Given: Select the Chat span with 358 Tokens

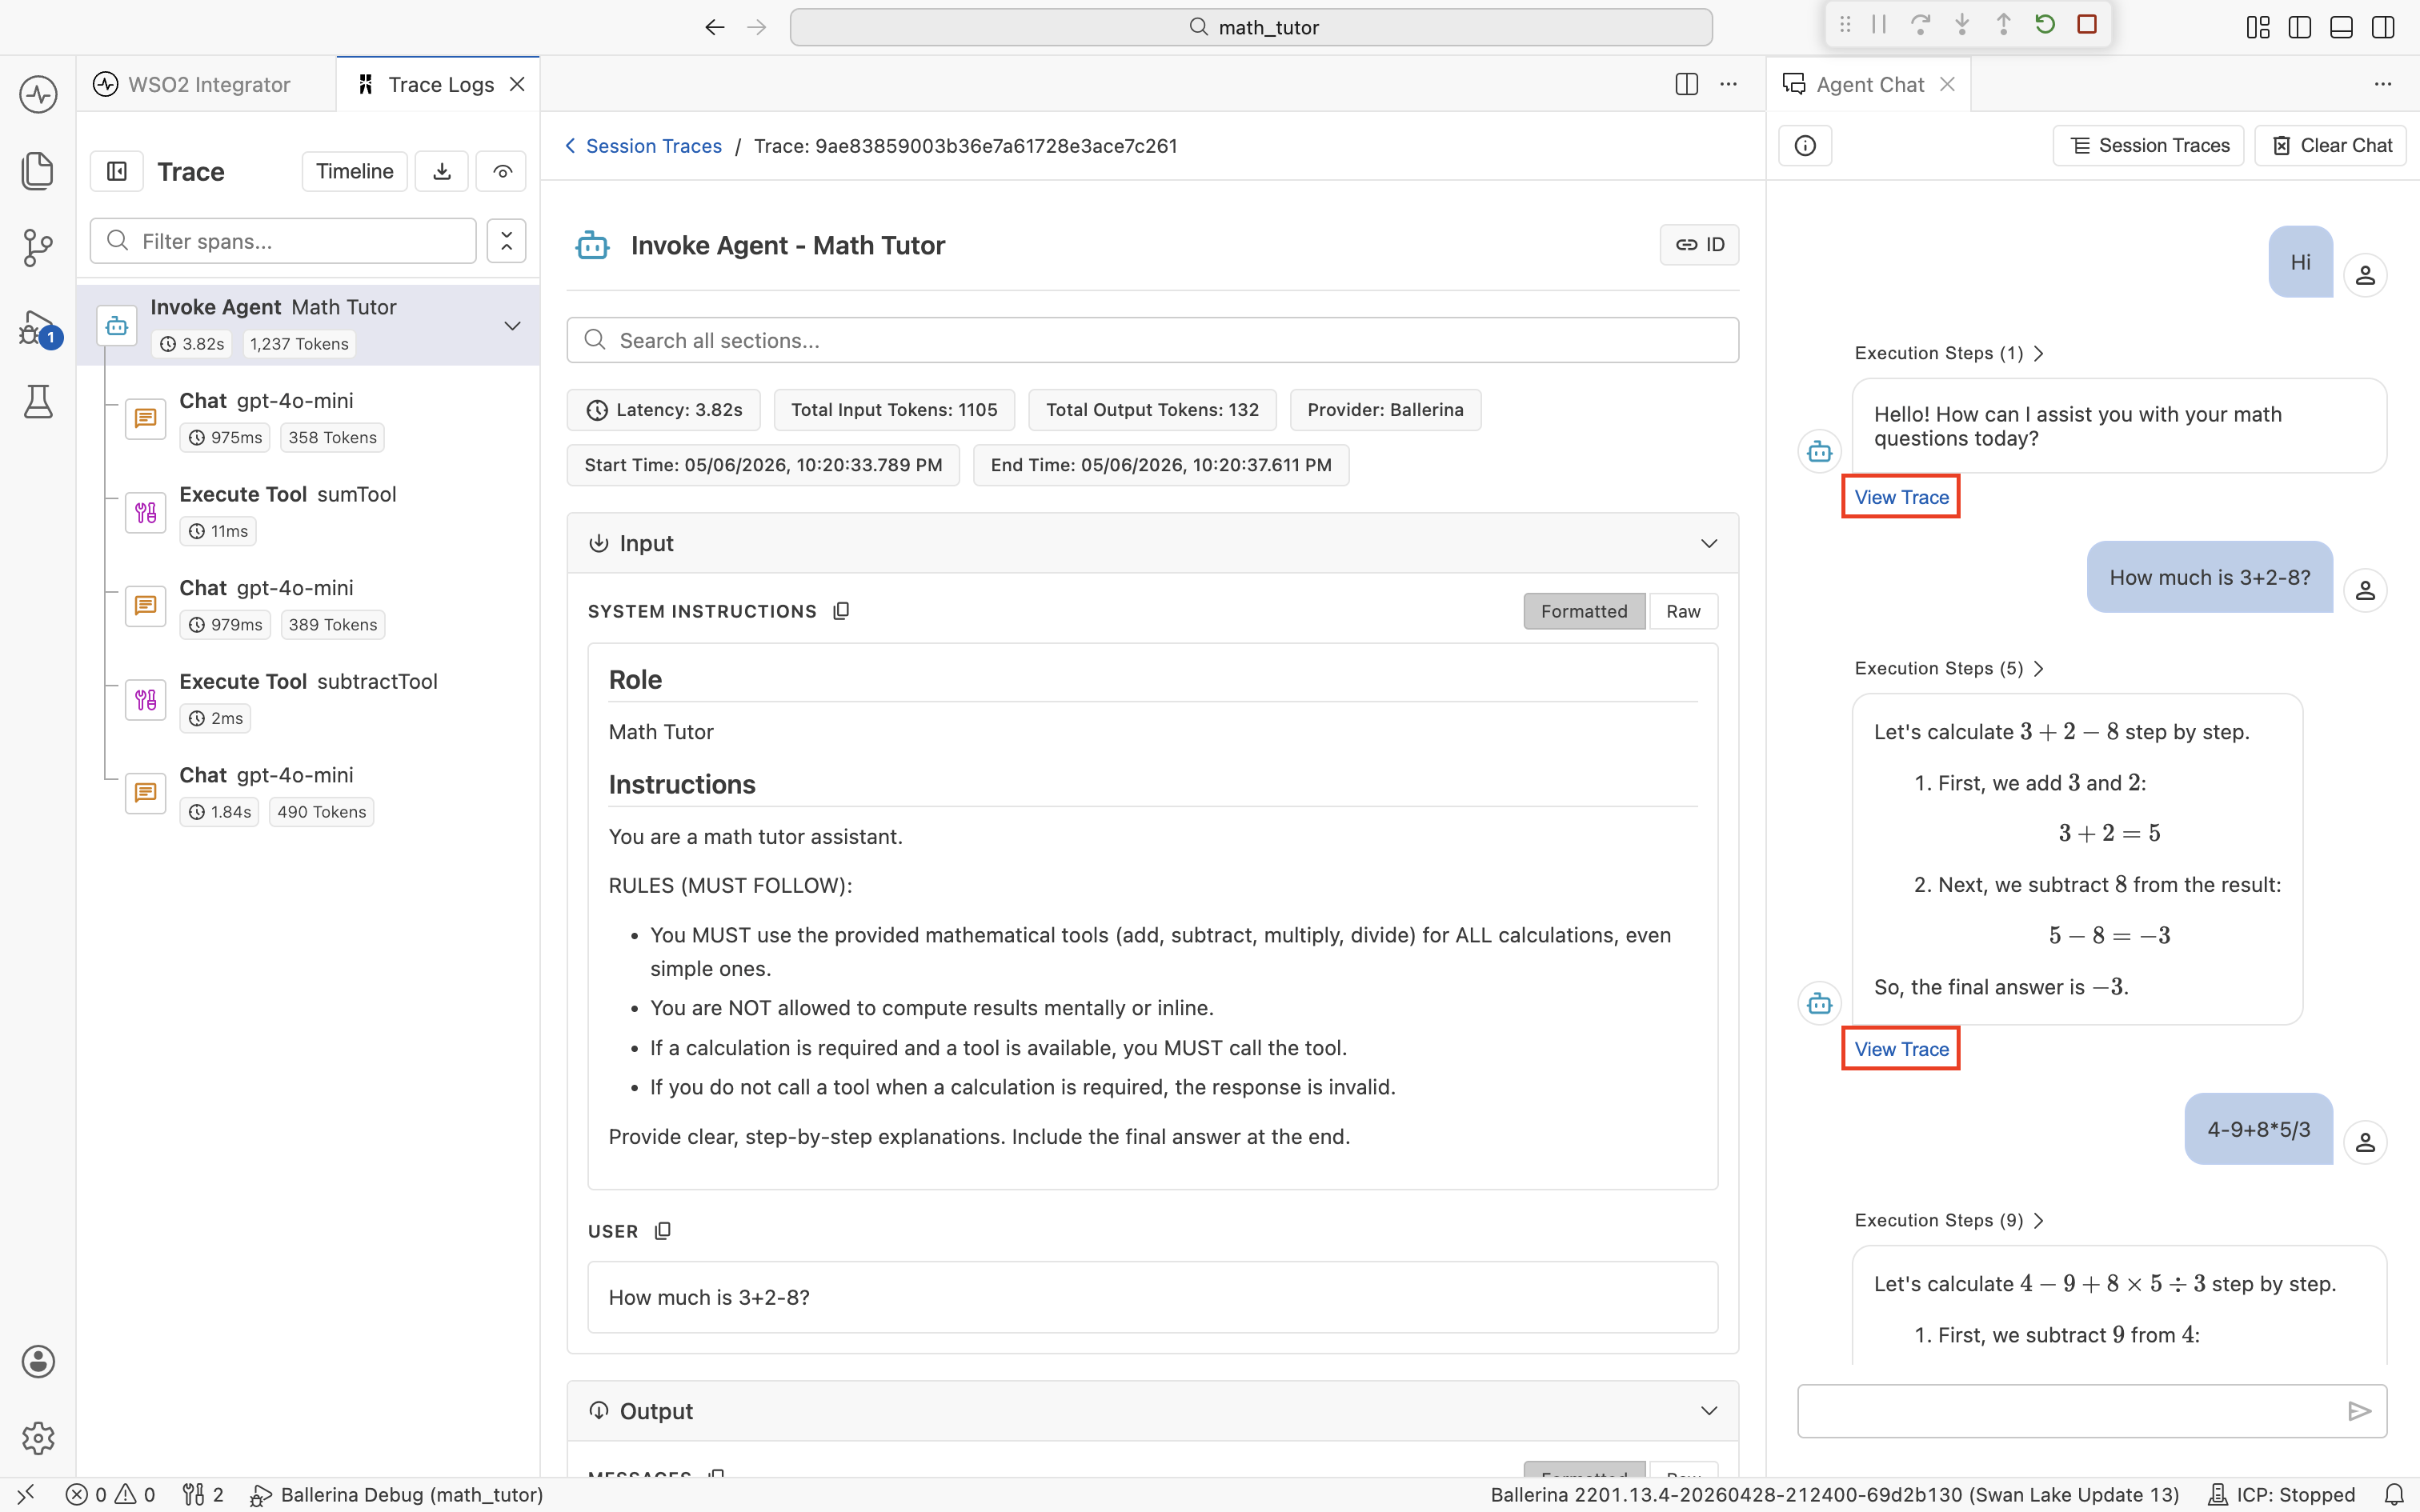Looking at the screenshot, I should [x=320, y=418].
